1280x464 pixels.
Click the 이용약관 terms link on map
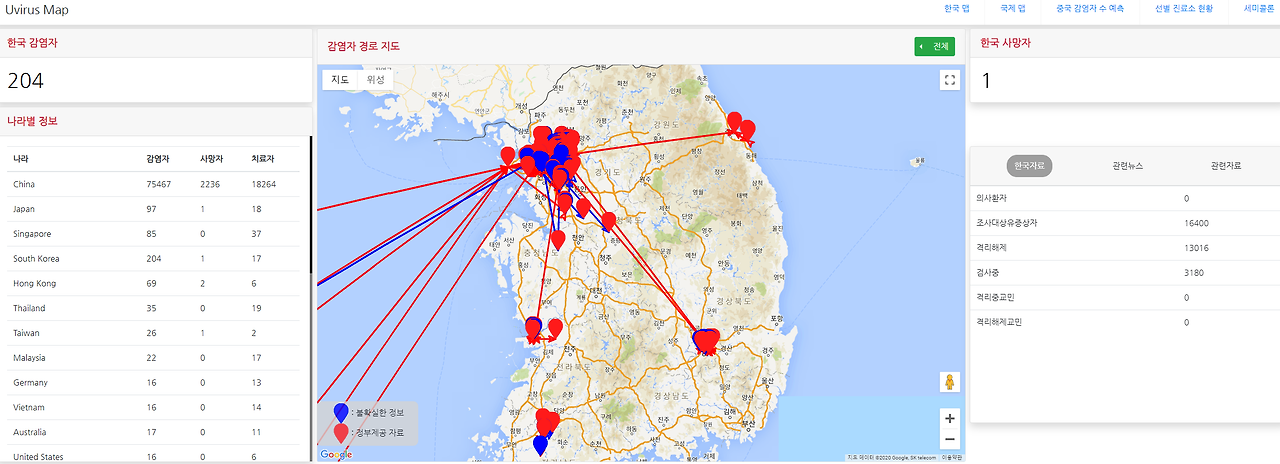point(952,457)
